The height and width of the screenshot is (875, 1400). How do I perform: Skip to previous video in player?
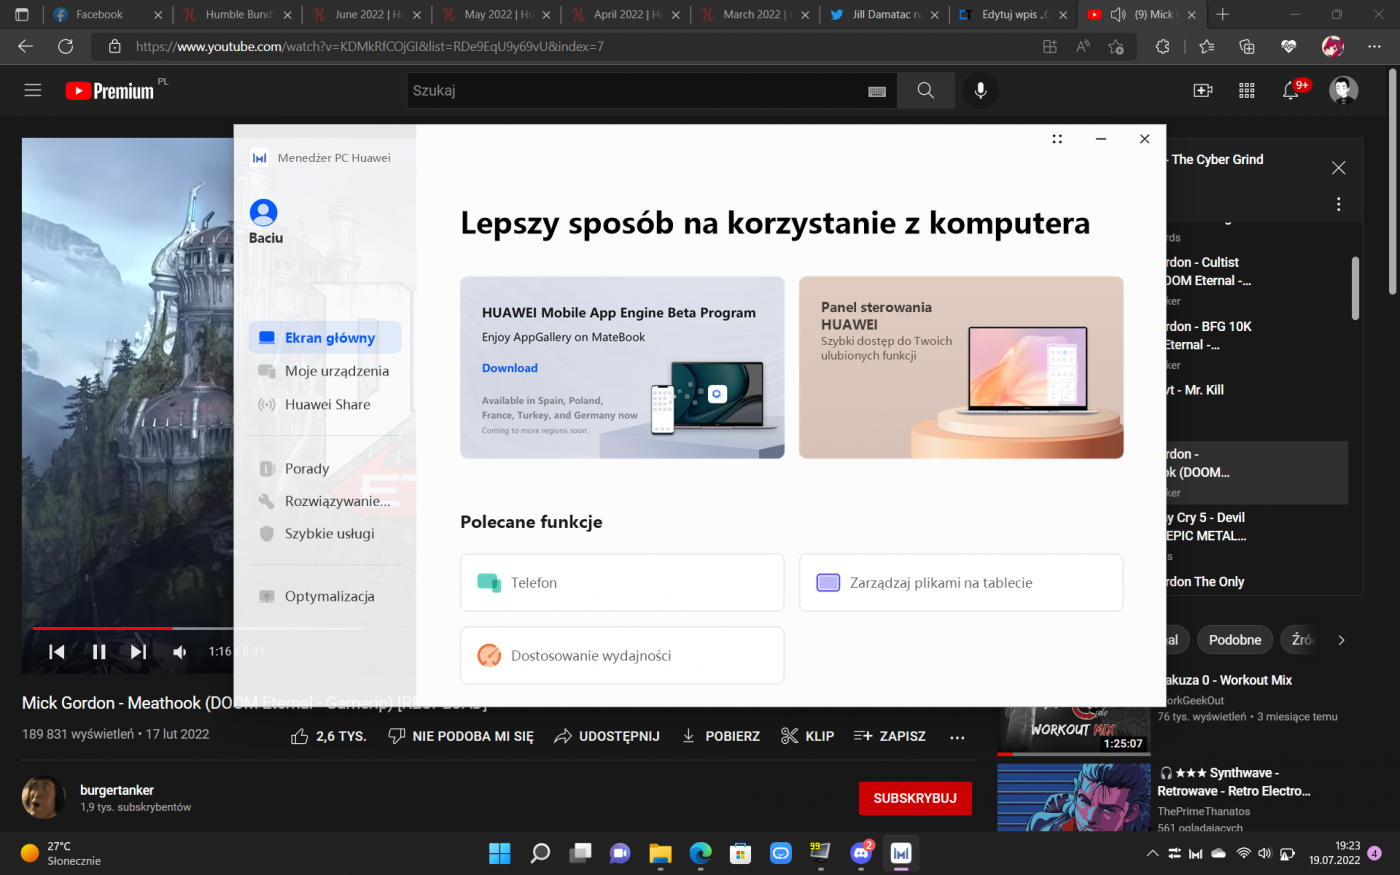click(x=57, y=652)
